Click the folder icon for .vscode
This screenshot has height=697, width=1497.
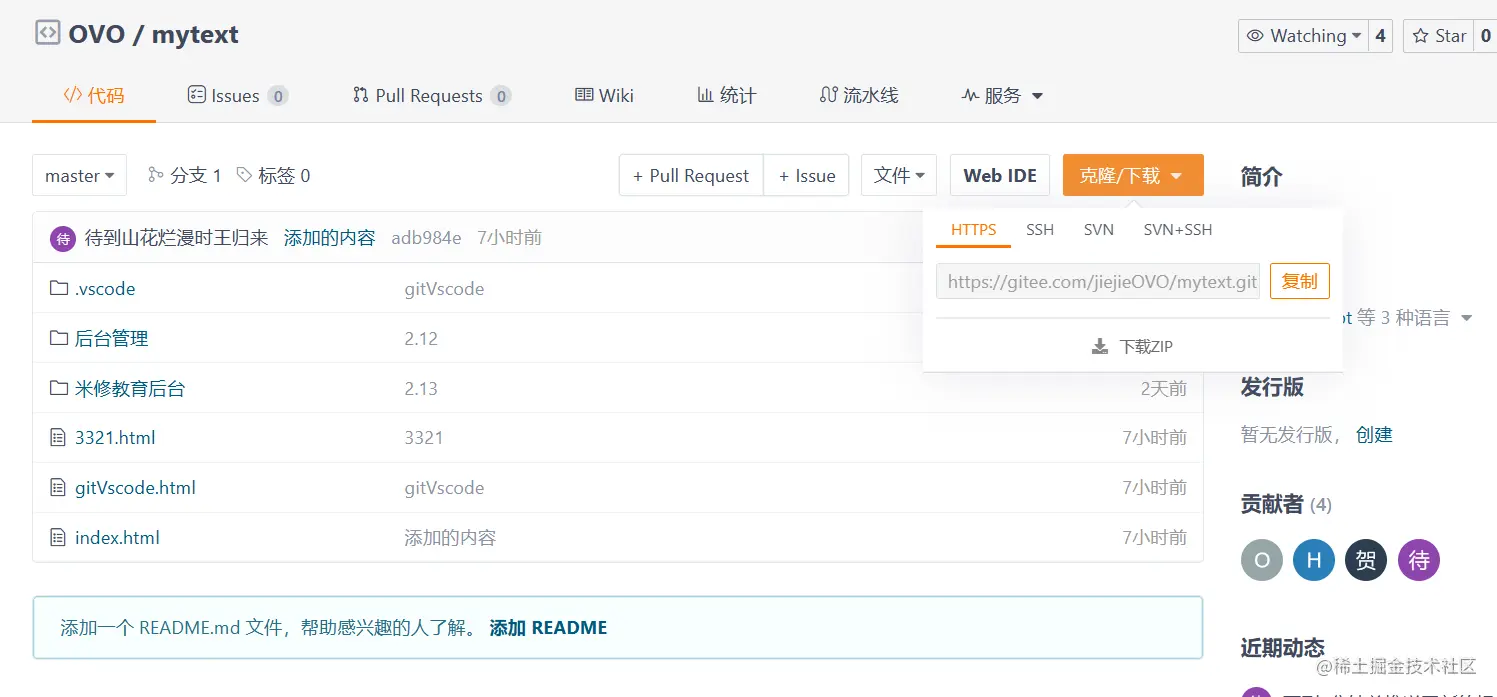pos(58,289)
